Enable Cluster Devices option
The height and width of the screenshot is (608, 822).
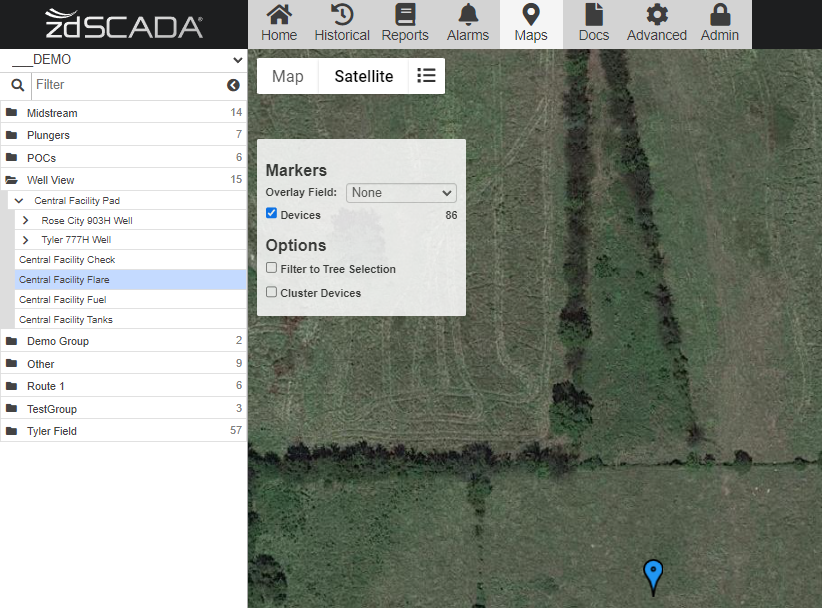pos(271,292)
